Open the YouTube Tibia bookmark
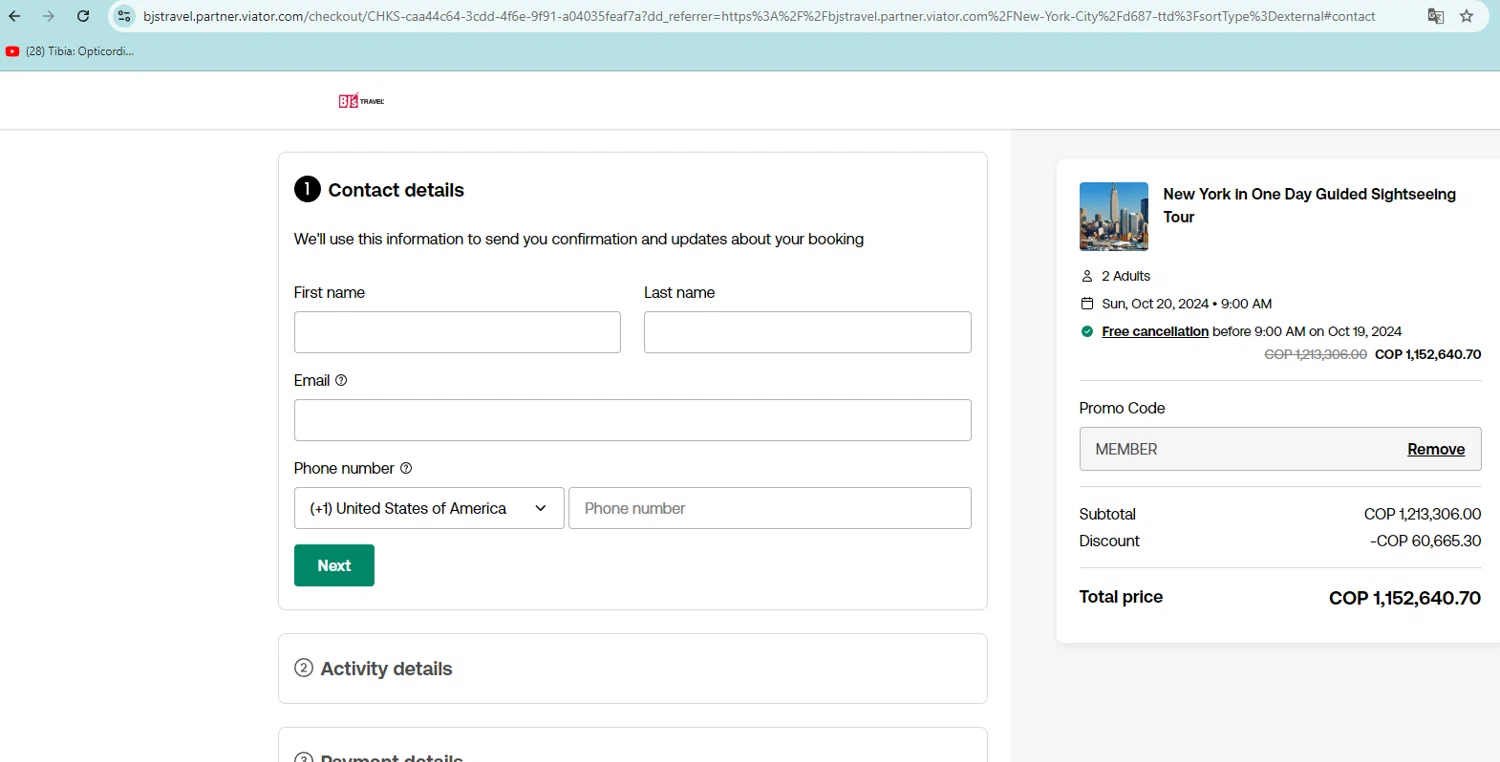The height and width of the screenshot is (762, 1500). [70, 51]
